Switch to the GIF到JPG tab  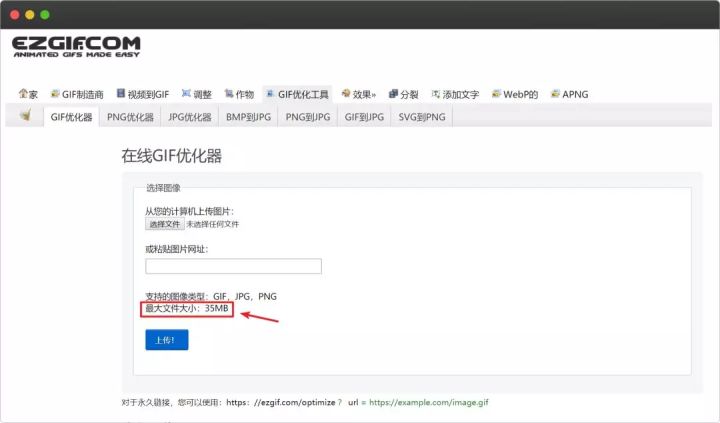click(364, 117)
